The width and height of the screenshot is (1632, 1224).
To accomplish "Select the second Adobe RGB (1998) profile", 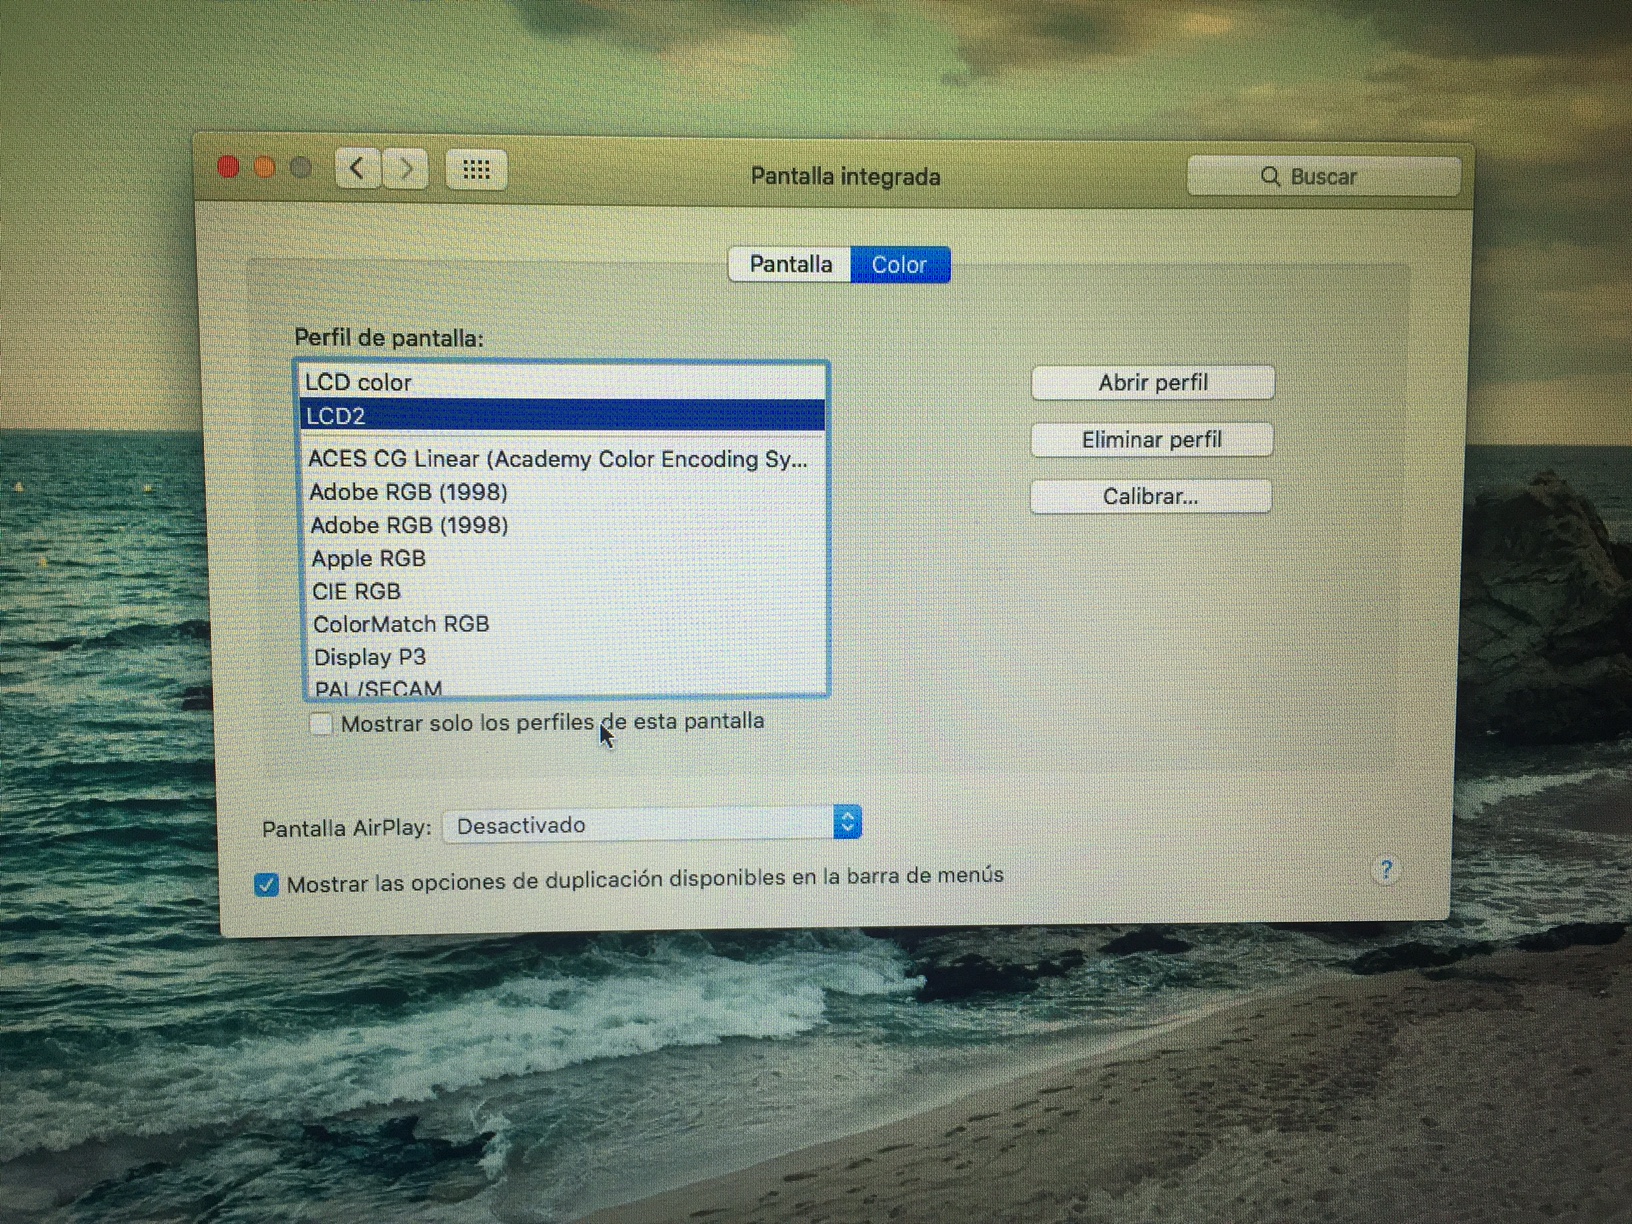I will [565, 525].
